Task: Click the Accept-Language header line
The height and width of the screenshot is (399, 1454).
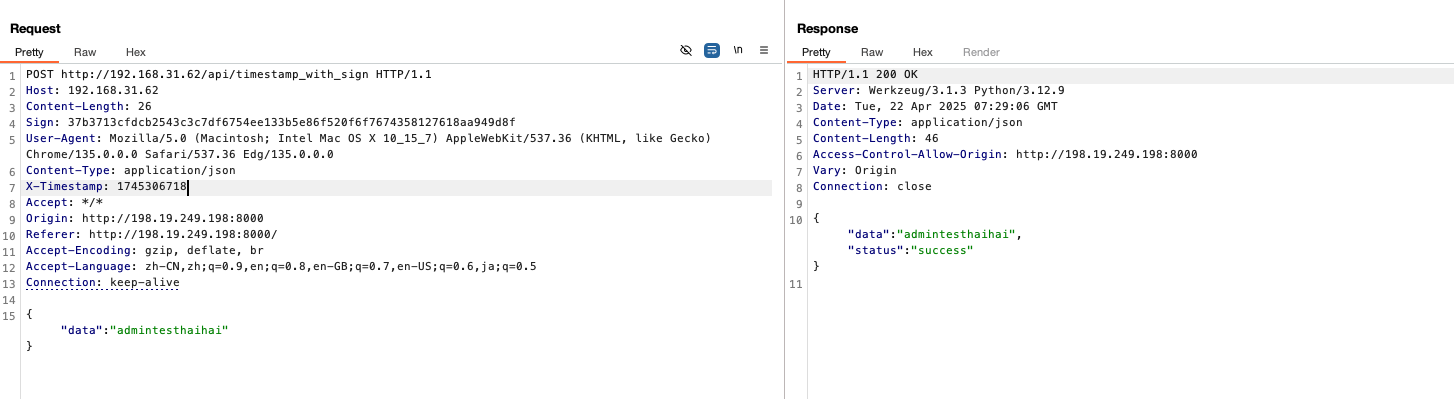Action: coord(281,267)
